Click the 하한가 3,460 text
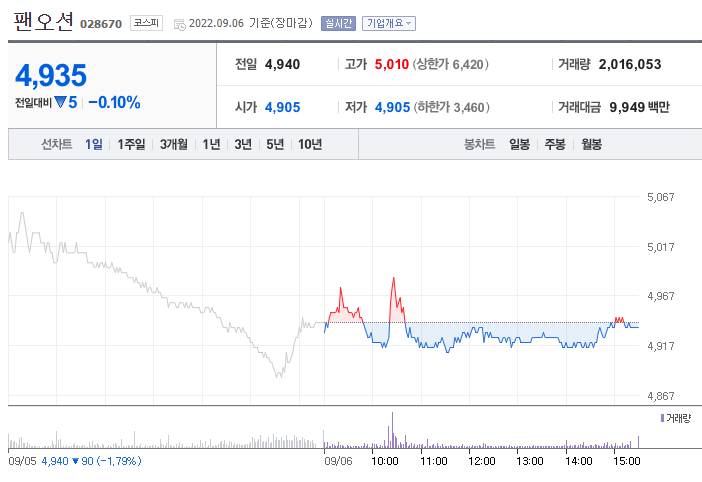 point(452,107)
